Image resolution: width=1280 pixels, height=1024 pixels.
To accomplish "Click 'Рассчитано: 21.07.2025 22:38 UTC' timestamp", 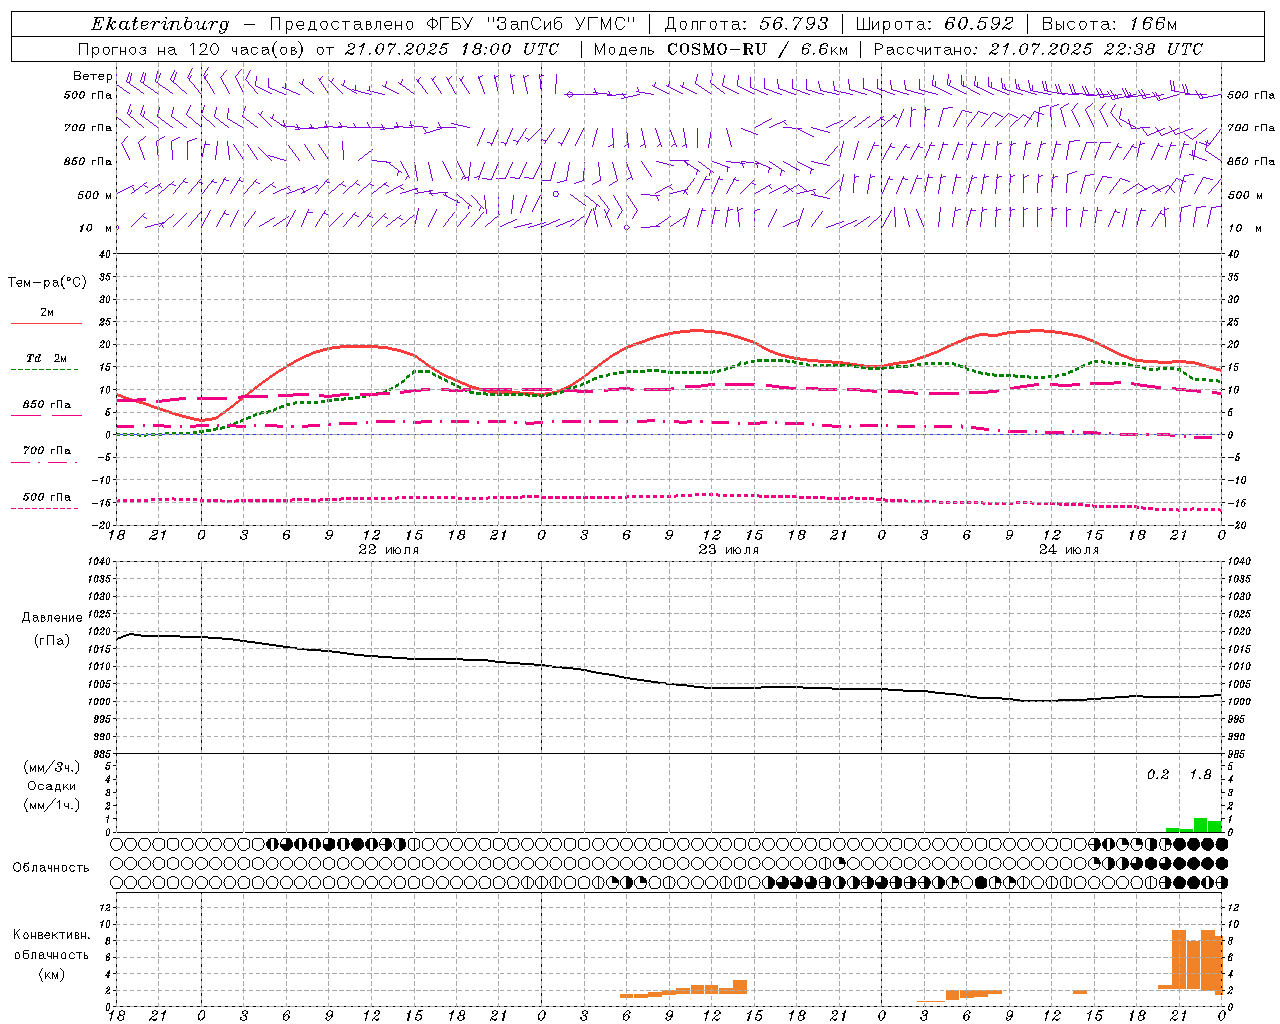I will pyautogui.click(x=1038, y=49).
